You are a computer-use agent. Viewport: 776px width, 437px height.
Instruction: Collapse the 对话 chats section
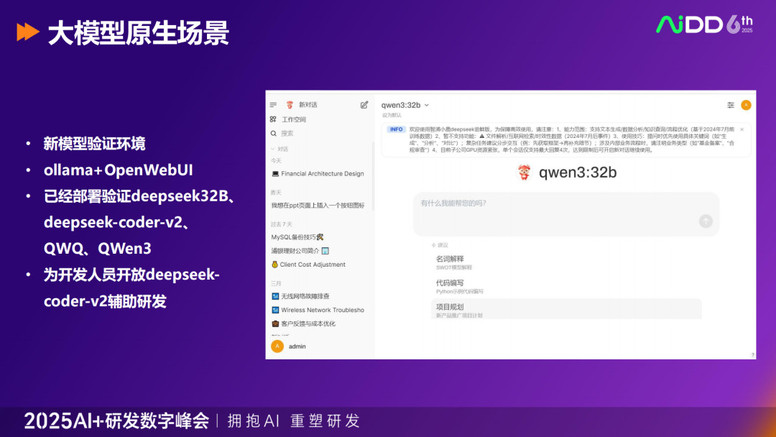(280, 148)
